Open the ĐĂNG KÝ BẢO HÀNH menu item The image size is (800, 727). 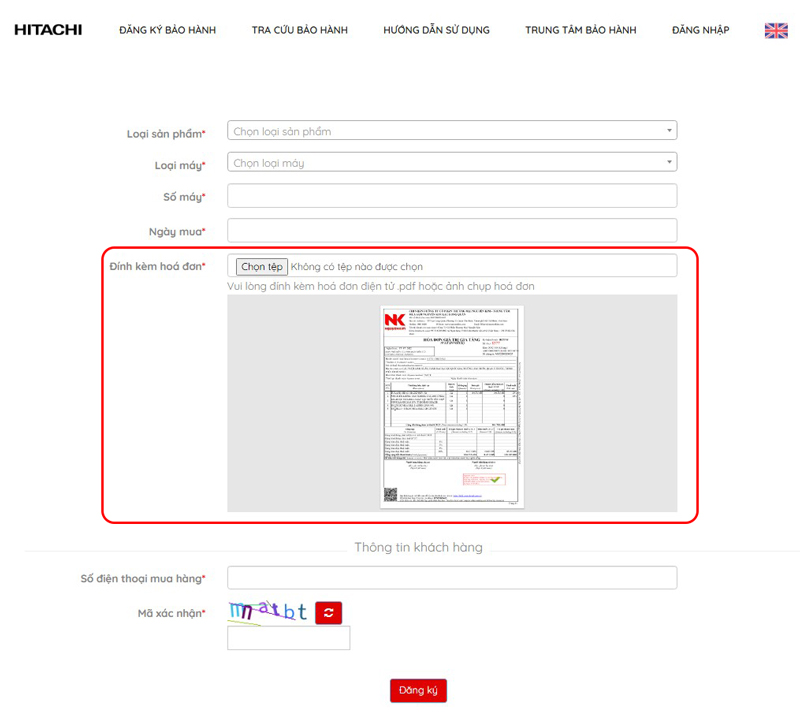(167, 30)
